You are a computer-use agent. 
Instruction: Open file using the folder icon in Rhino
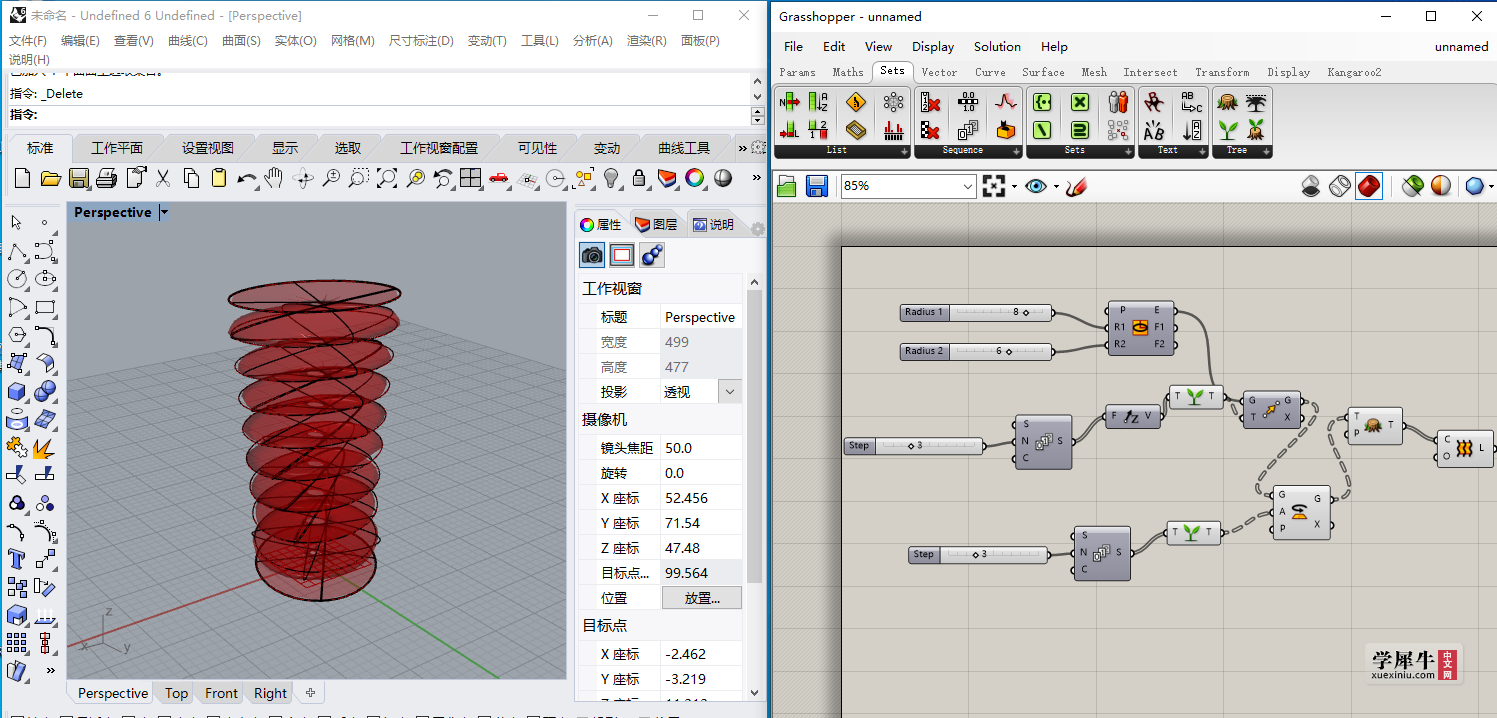coord(51,178)
